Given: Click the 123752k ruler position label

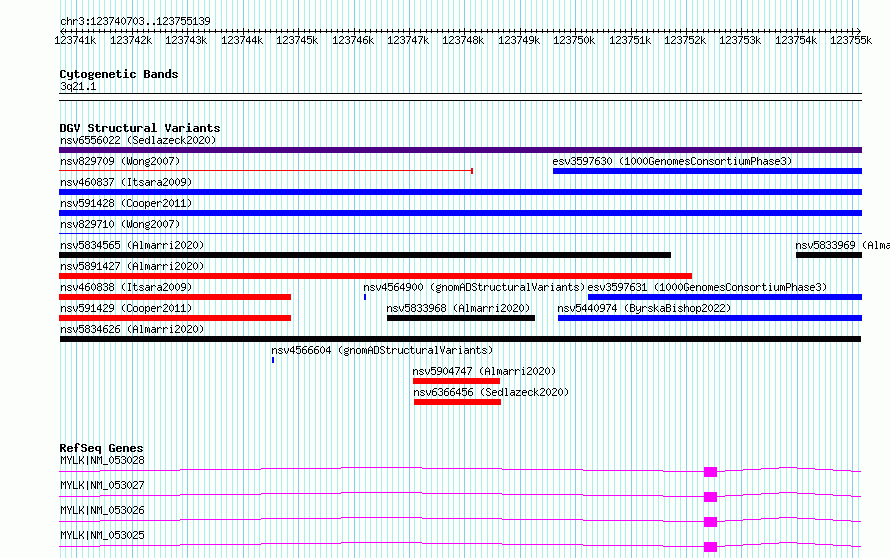Looking at the screenshot, I should coord(685,40).
